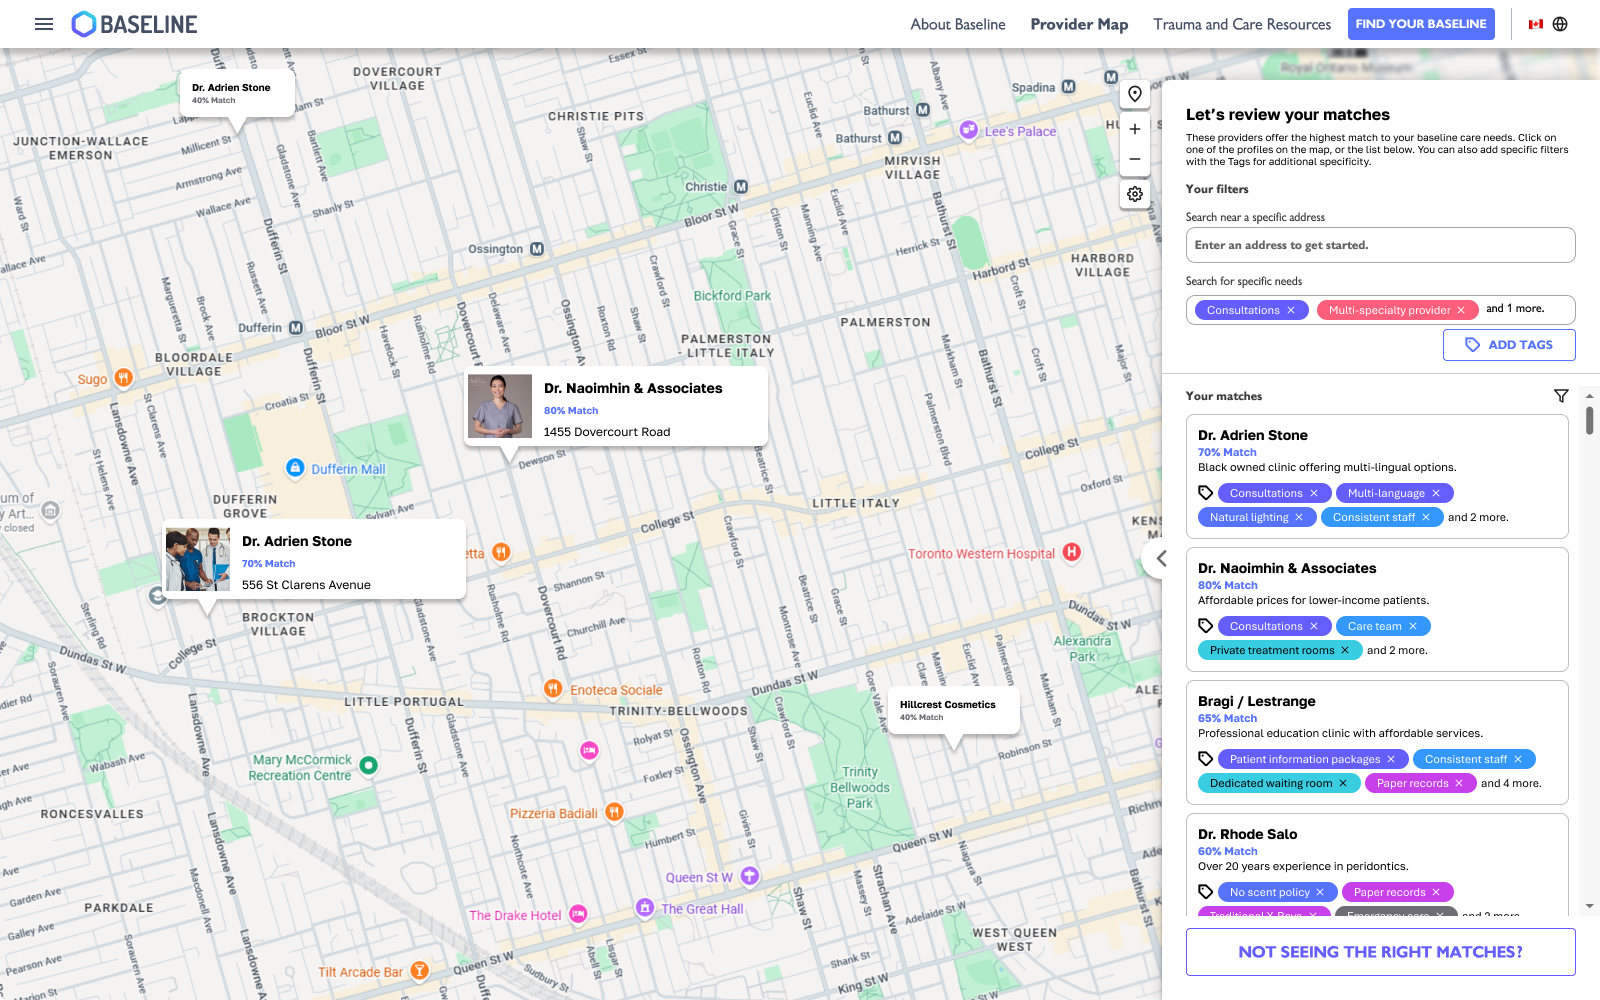Click the Baseline logo
Screen dimensions: 1600x1000
[135, 24]
